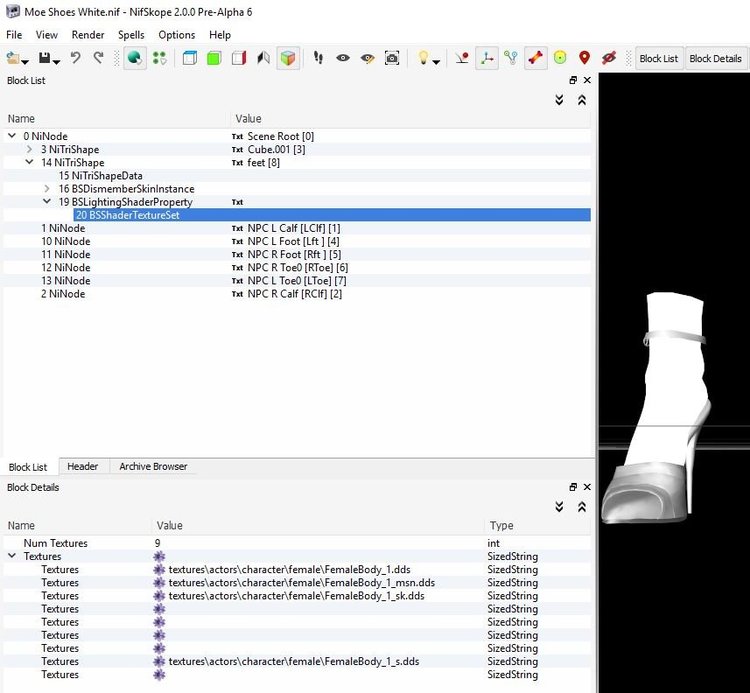Click the Num Textures value 9
The height and width of the screenshot is (693, 750).
point(157,543)
